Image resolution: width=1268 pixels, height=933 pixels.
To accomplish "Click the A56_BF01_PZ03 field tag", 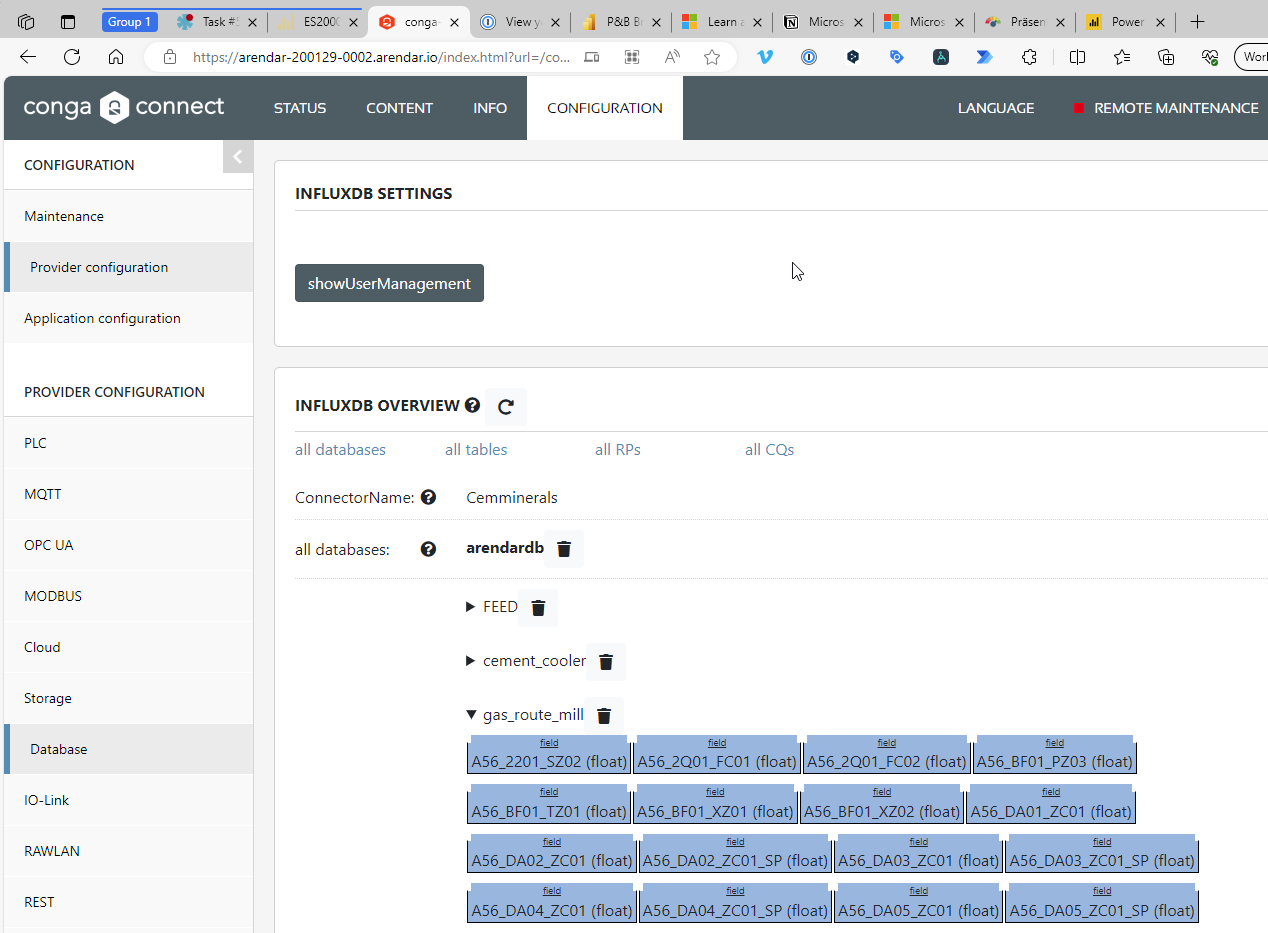I will click(x=1054, y=755).
